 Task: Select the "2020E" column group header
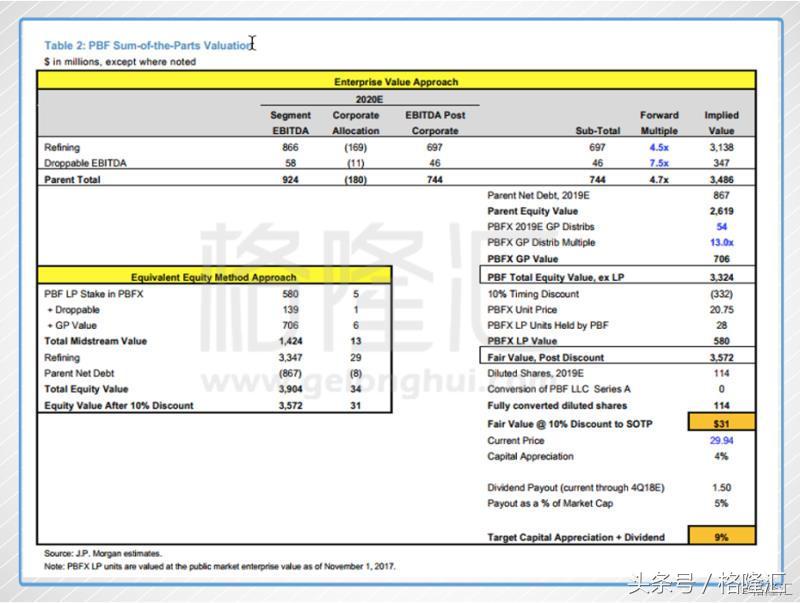[369, 99]
